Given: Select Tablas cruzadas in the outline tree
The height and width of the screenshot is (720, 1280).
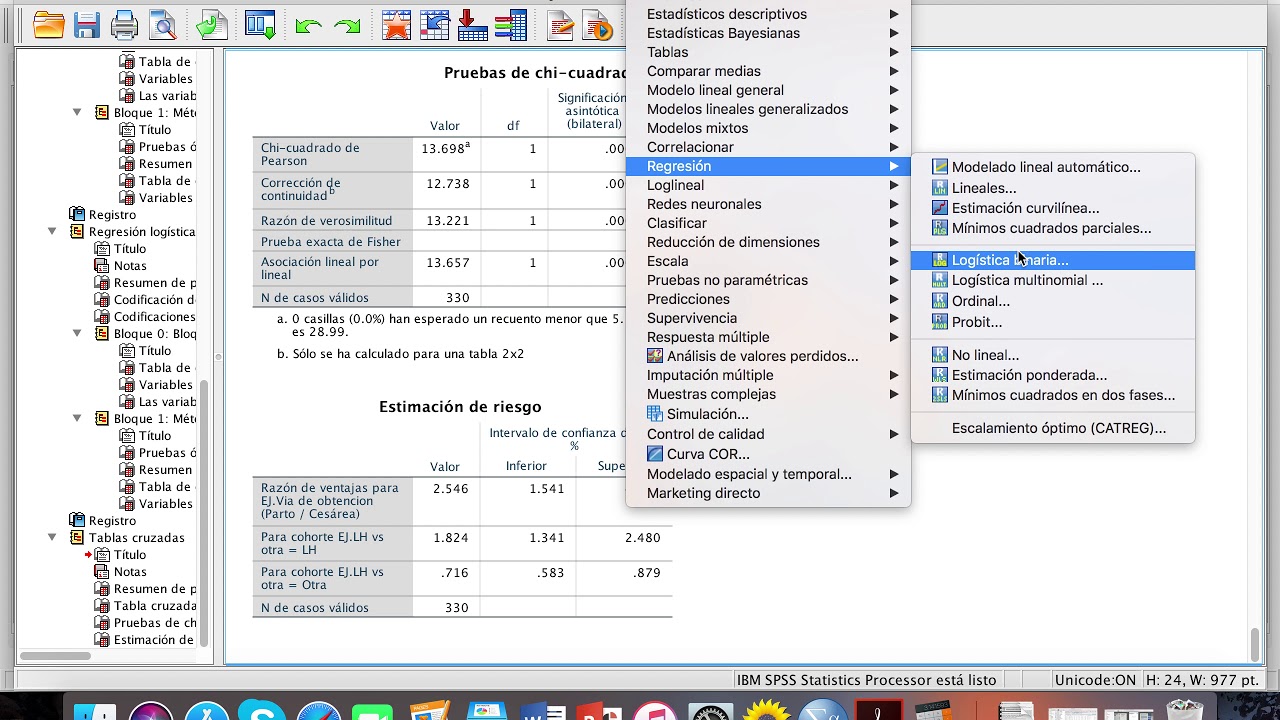Looking at the screenshot, I should [137, 538].
